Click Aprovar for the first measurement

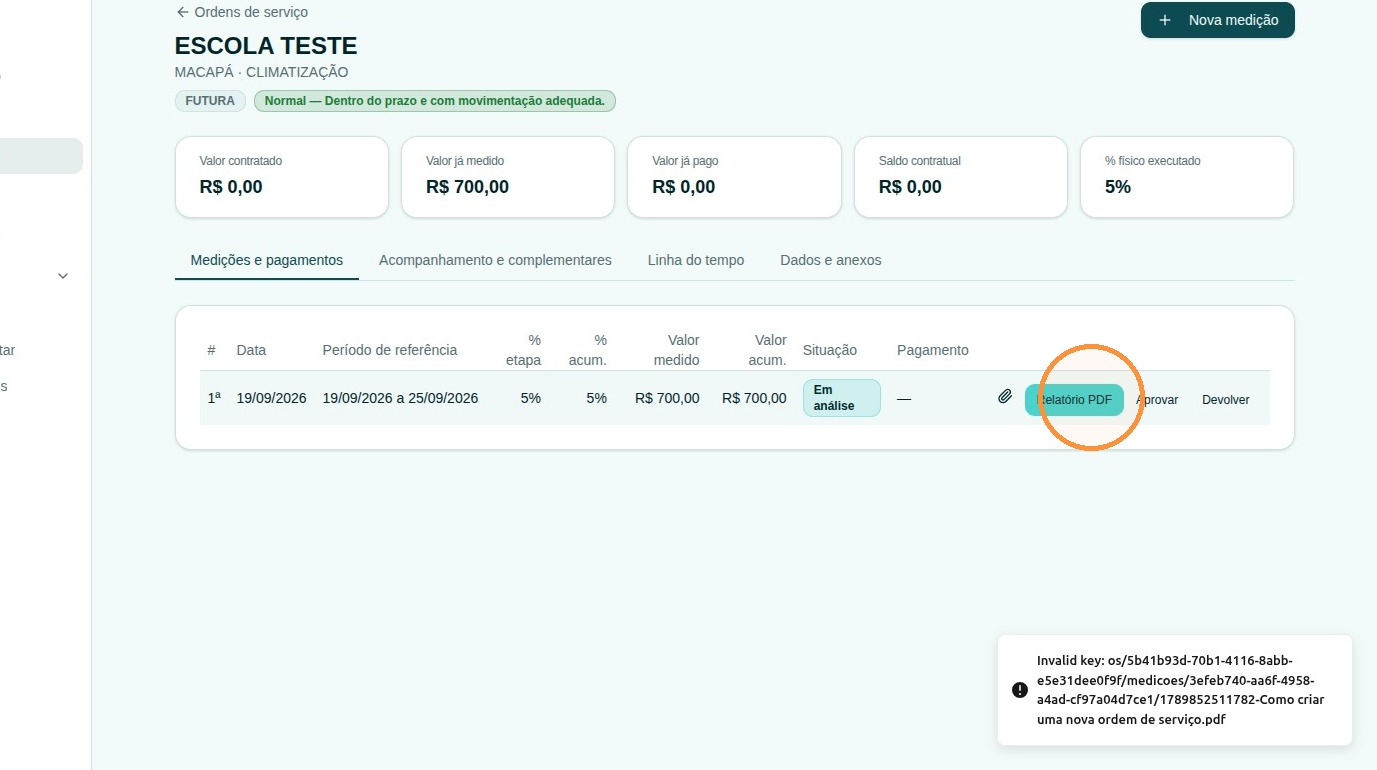[1157, 399]
